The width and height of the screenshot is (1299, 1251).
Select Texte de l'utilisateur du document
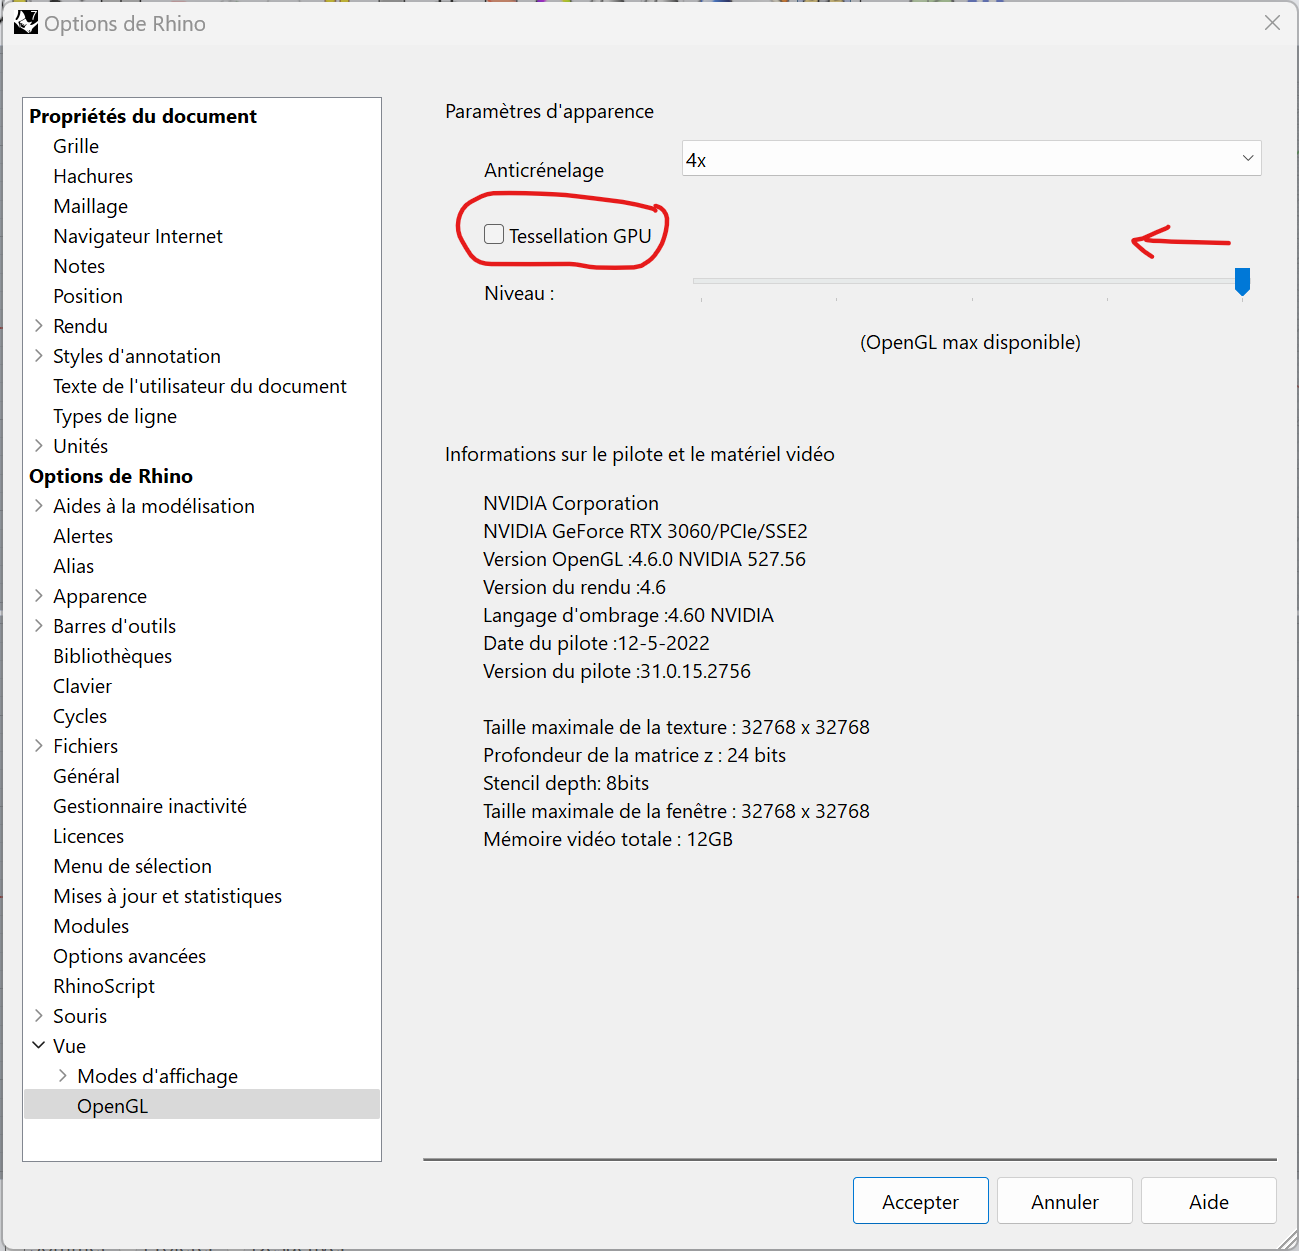click(200, 386)
